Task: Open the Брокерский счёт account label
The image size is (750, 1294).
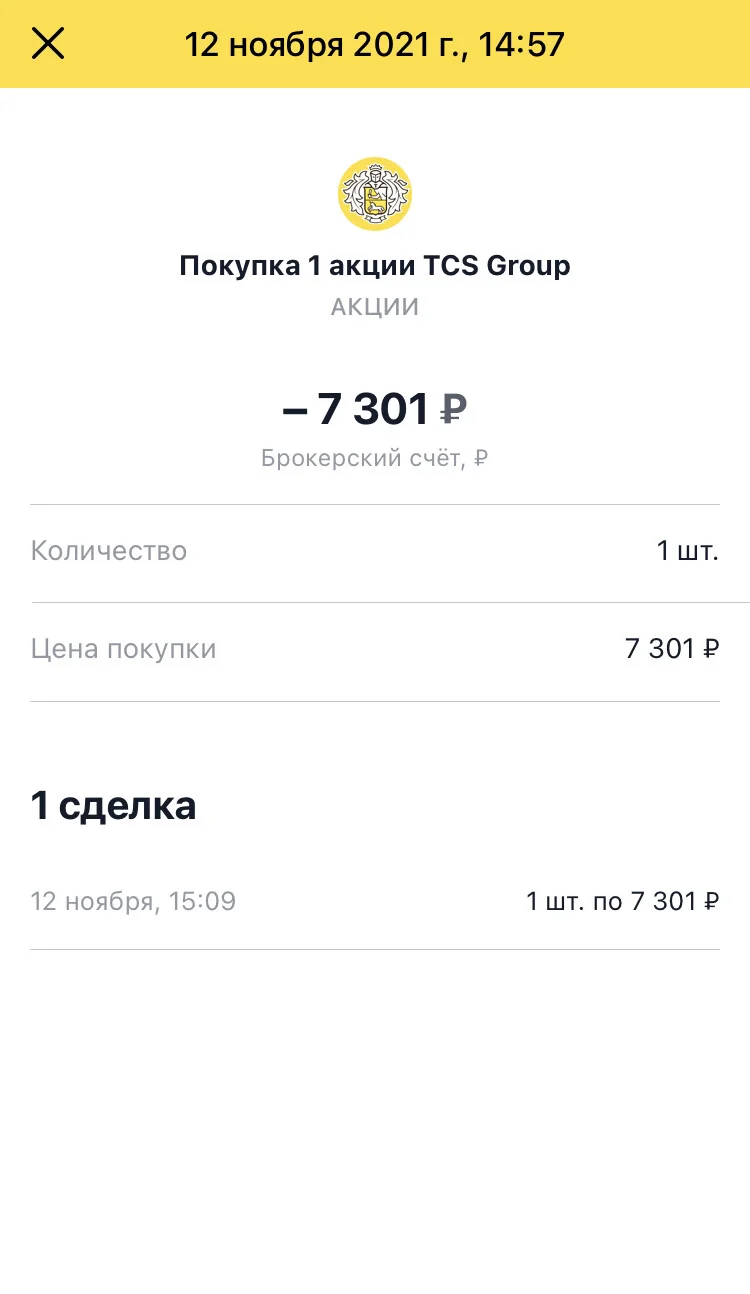Action: point(375,459)
